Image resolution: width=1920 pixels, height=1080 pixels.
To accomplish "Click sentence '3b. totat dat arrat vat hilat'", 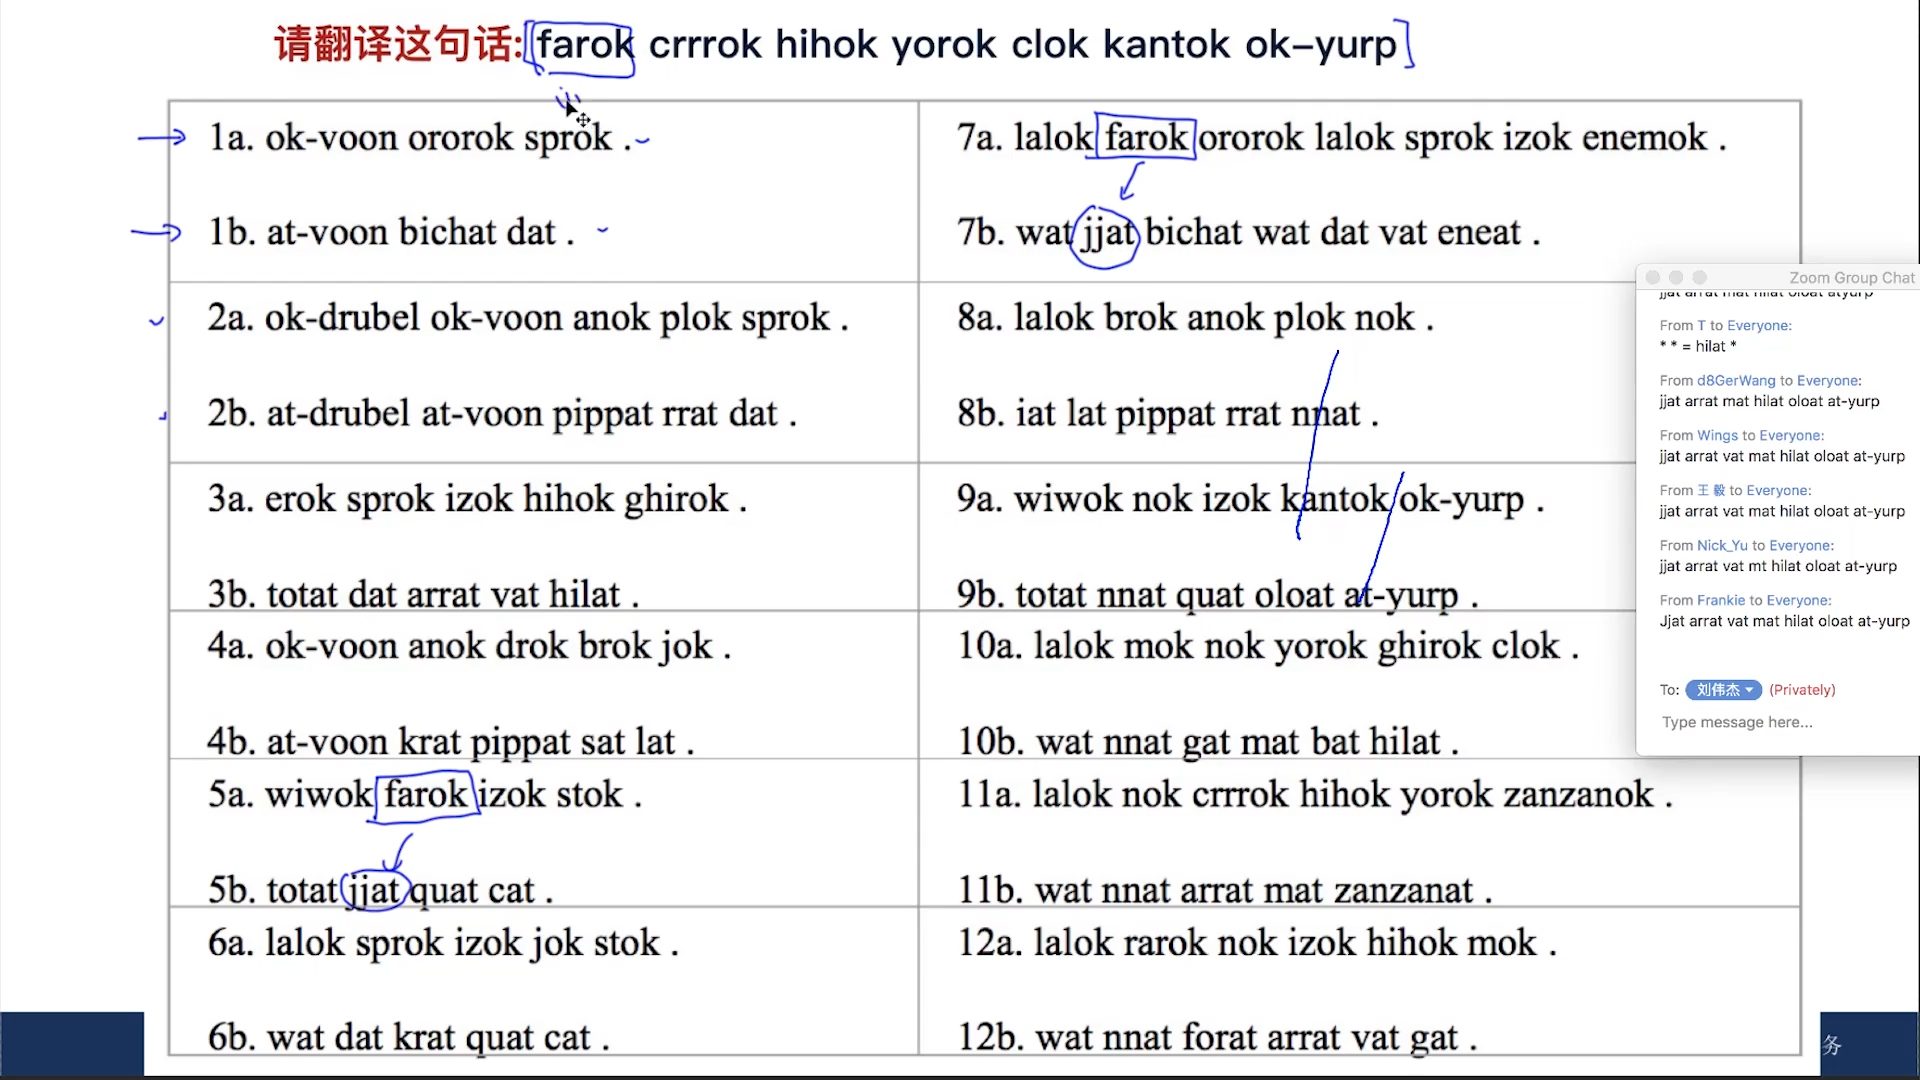I will click(x=423, y=594).
